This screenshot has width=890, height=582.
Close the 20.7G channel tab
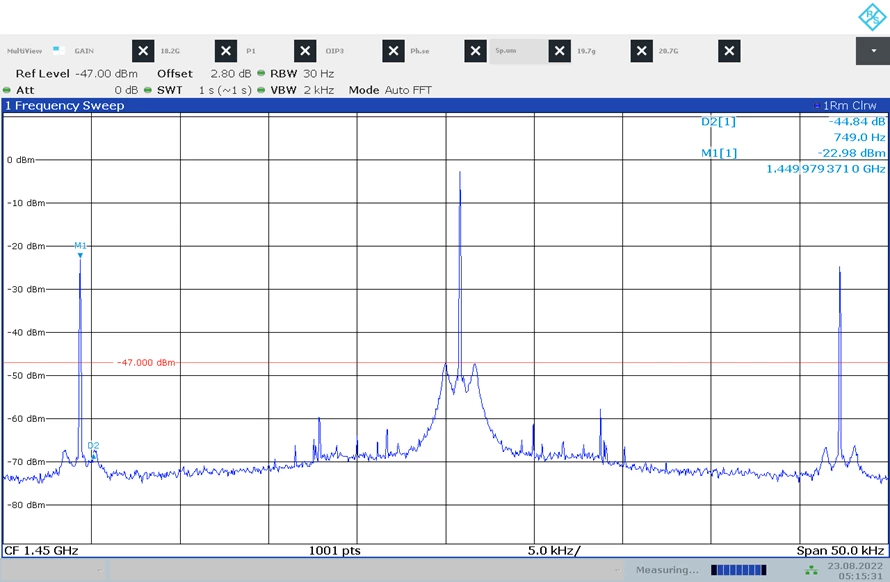pyautogui.click(x=729, y=51)
